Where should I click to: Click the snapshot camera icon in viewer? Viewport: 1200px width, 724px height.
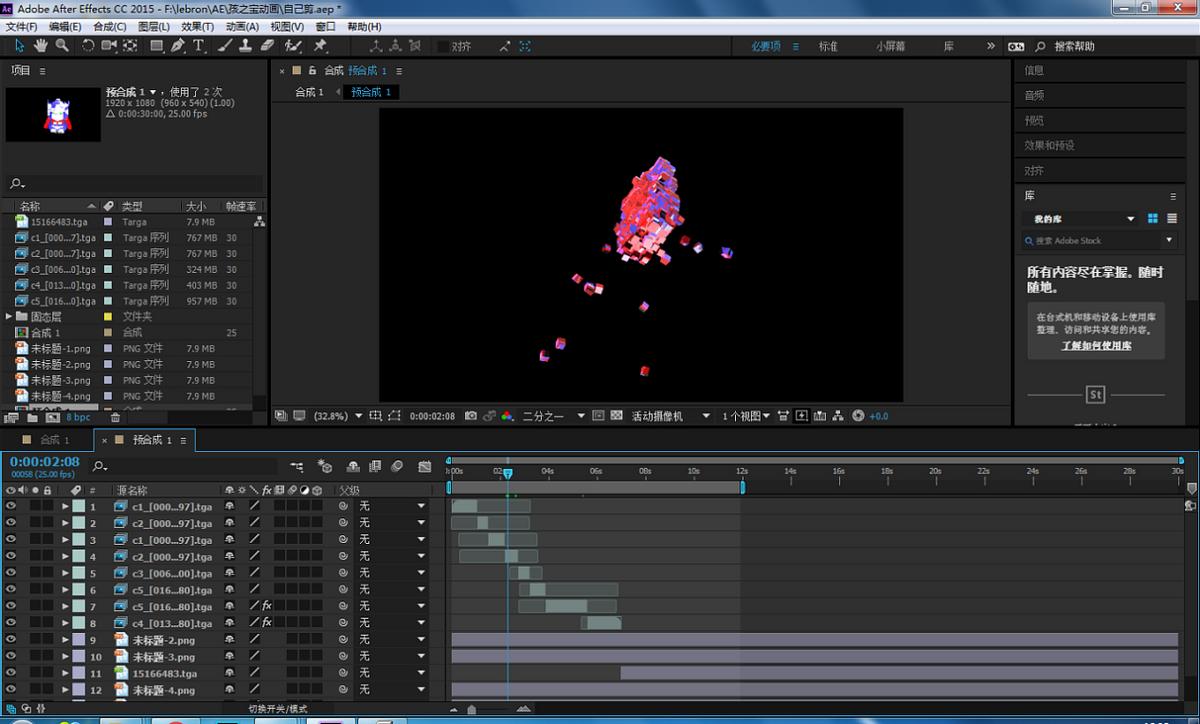coord(470,416)
